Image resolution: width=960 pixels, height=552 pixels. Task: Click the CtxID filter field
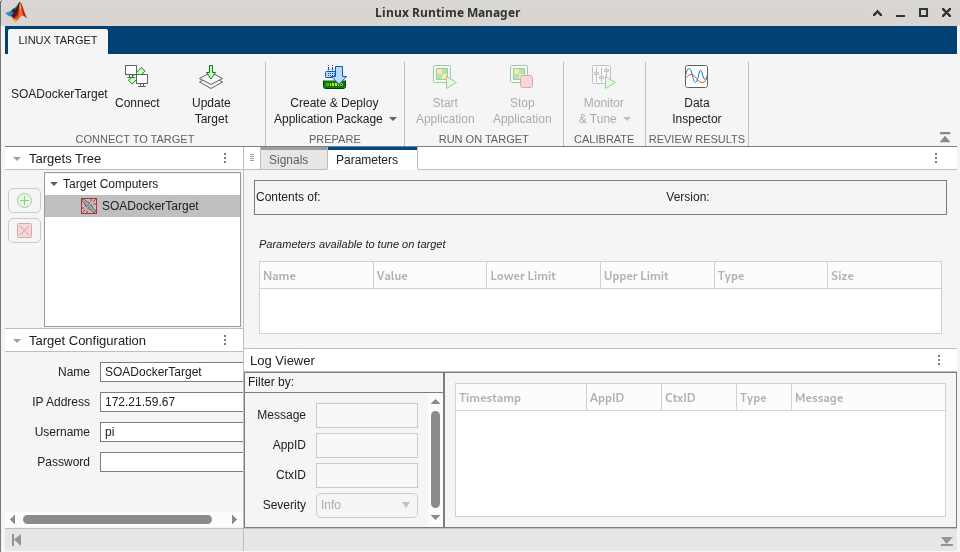pos(367,475)
